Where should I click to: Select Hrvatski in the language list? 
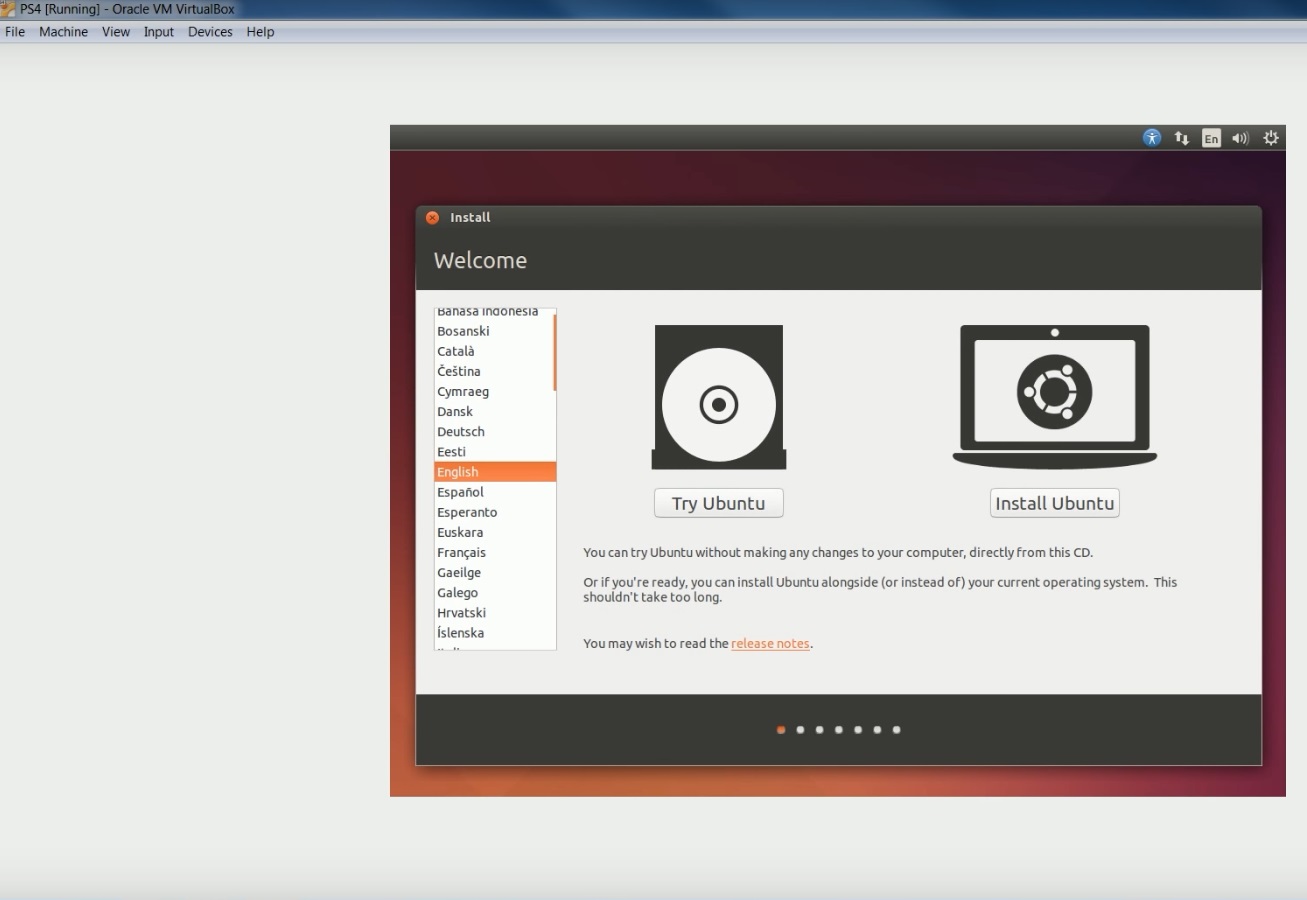click(494, 612)
